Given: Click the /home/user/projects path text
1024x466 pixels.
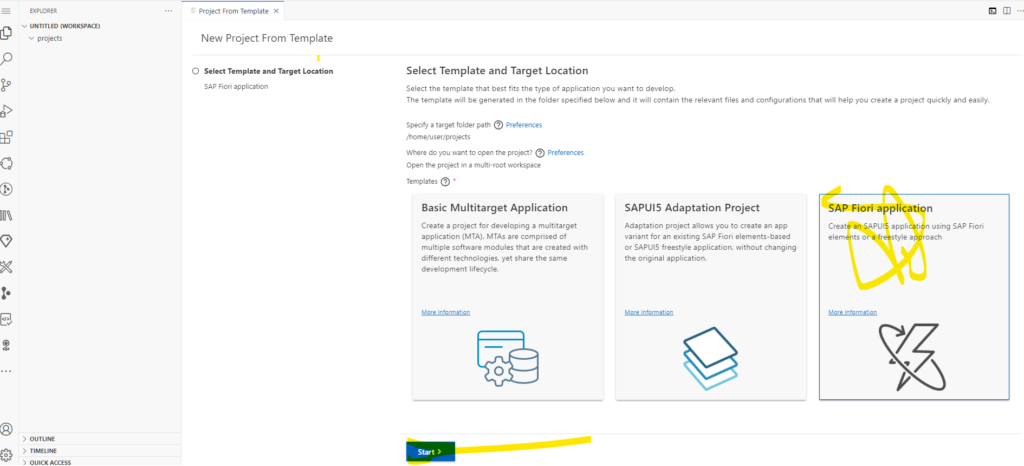Looking at the screenshot, I should pyautogui.click(x=438, y=137).
